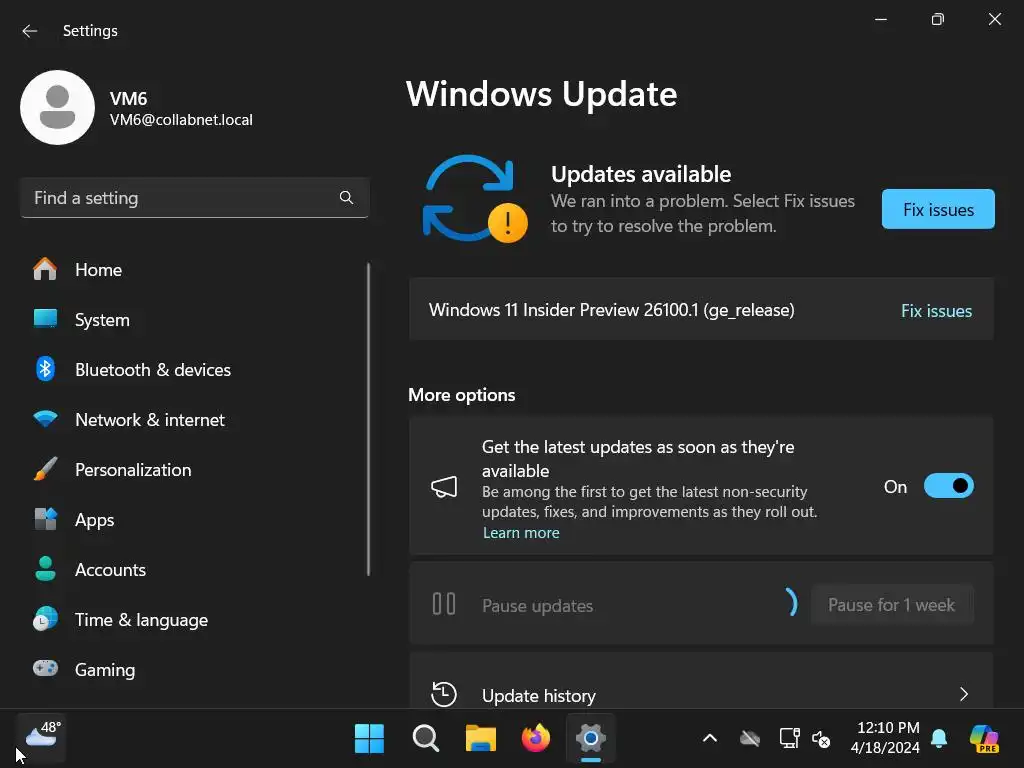Focus the Find a setting search box
Screen dimensions: 1024x768
195,198
